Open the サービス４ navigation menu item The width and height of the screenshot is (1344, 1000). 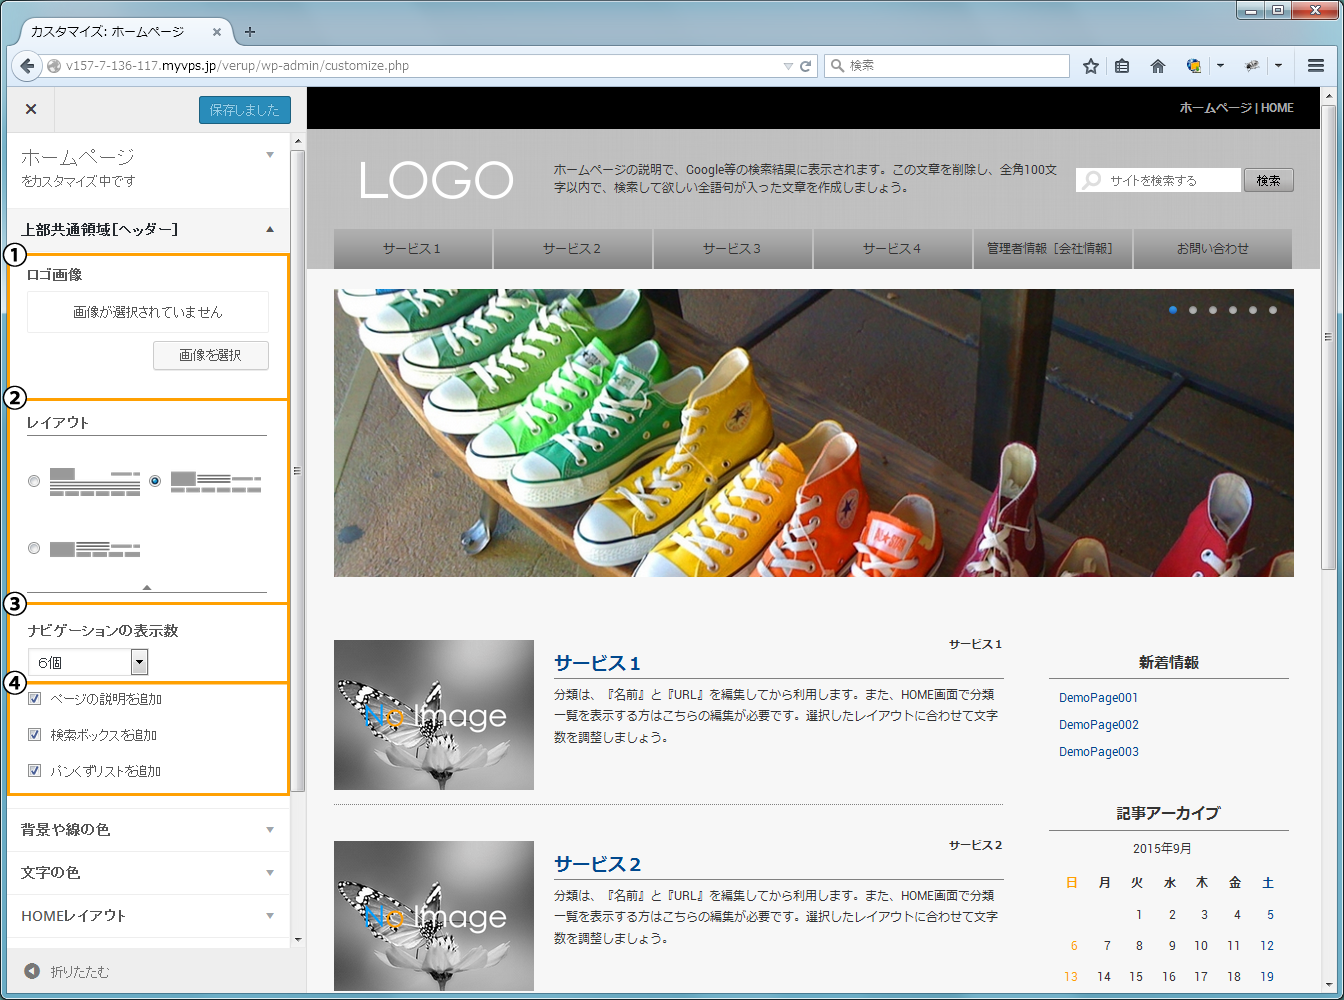(x=893, y=249)
